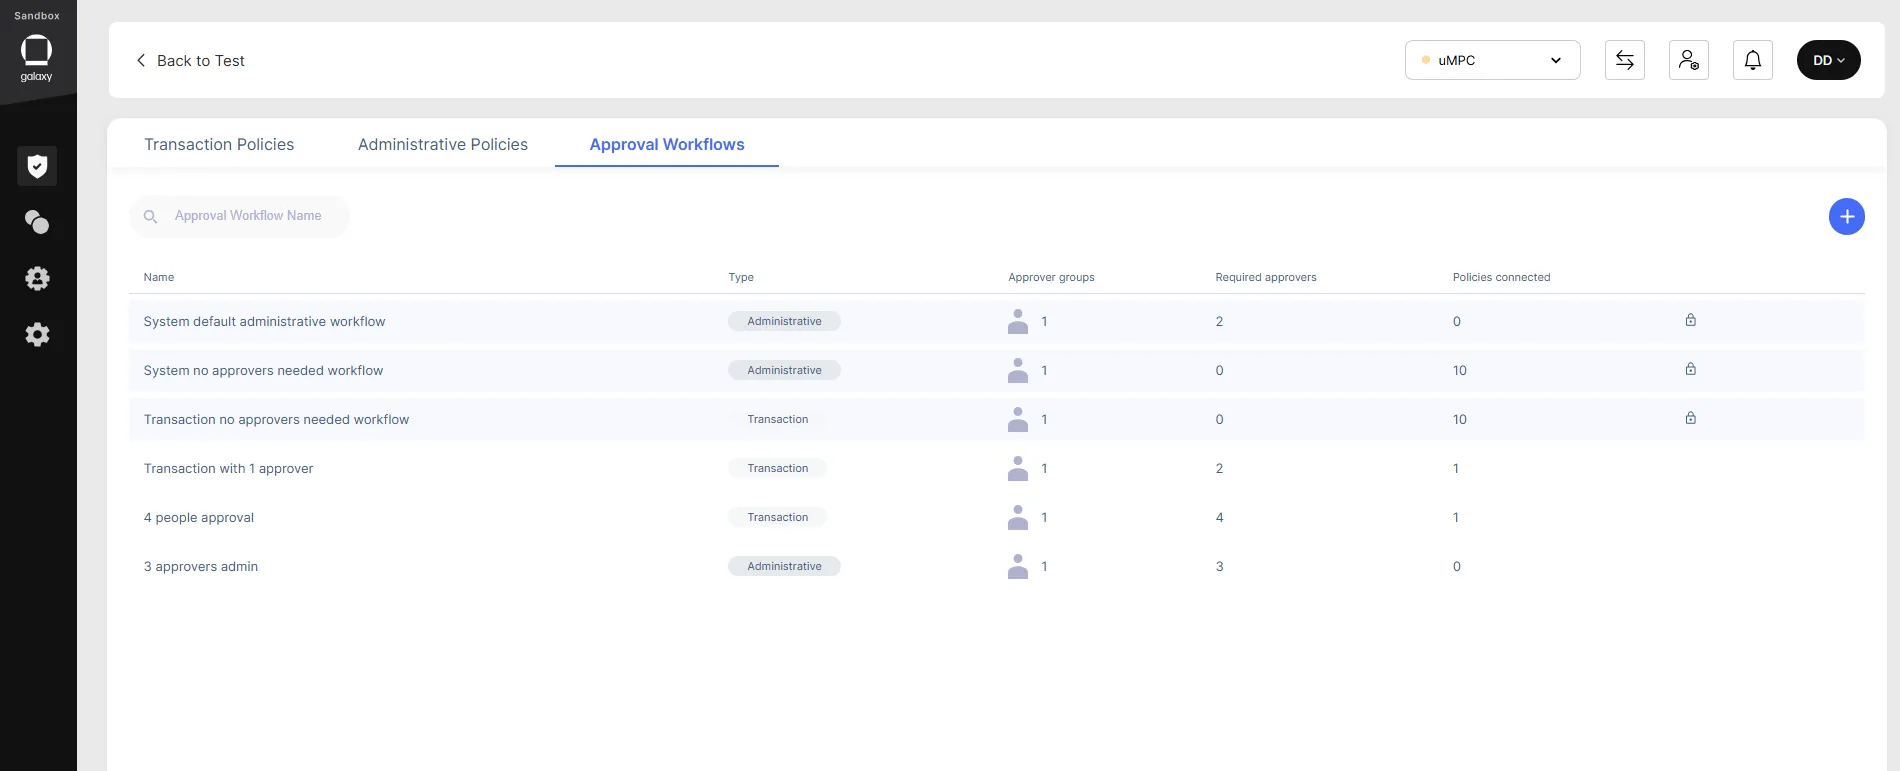
Task: Go Back to Test
Action: point(190,60)
